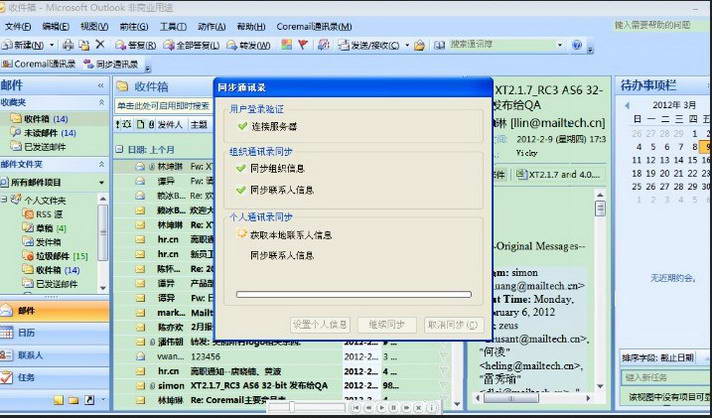Switch to the 日历 calendar pane
Viewport: 712px width, 418px height.
54,333
